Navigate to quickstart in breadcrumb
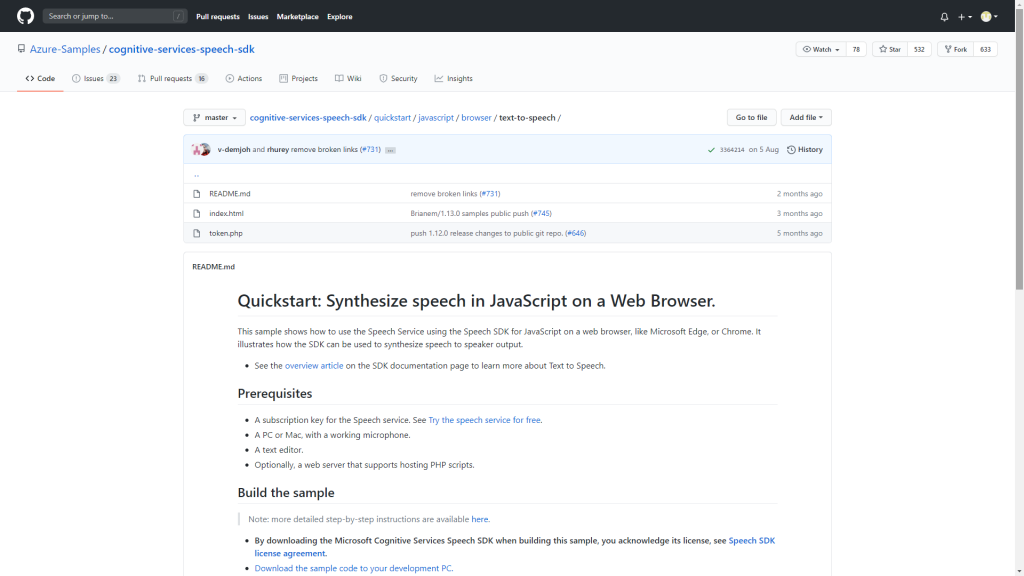The height and width of the screenshot is (576, 1024). pyautogui.click(x=392, y=118)
